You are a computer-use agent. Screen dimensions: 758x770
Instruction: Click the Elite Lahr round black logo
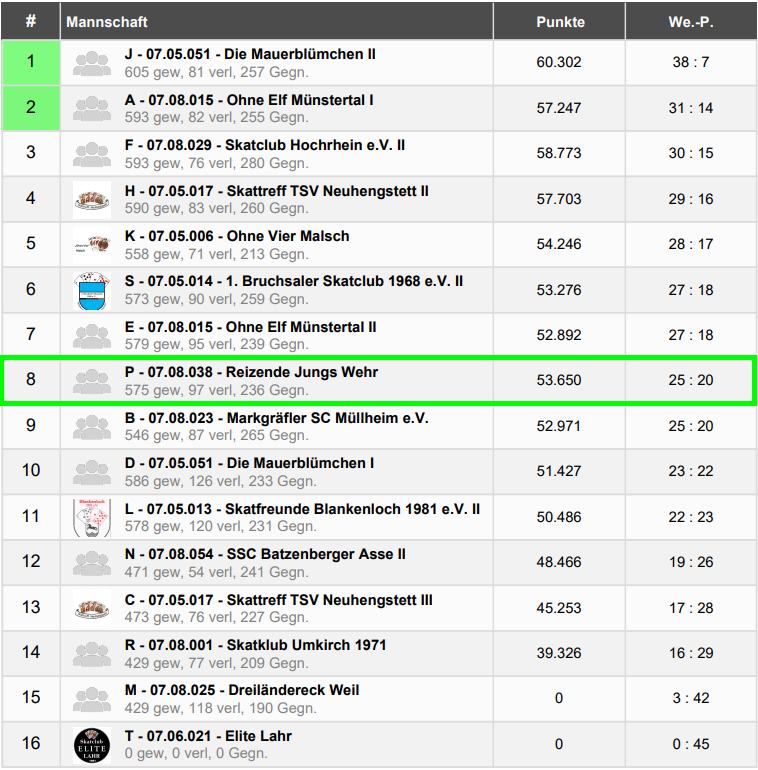point(92,745)
